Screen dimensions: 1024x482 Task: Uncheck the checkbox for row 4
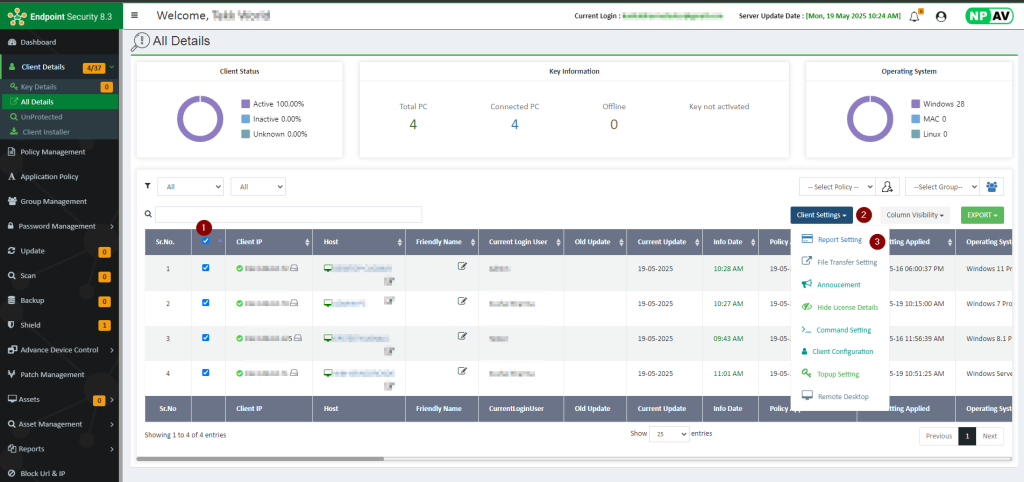(x=206, y=372)
